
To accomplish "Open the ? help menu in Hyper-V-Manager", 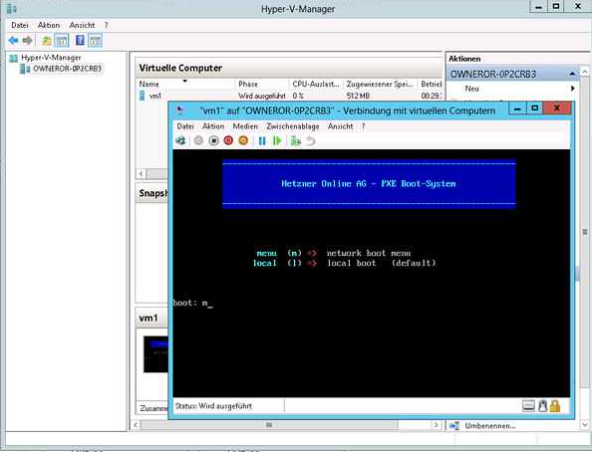I will (106, 25).
